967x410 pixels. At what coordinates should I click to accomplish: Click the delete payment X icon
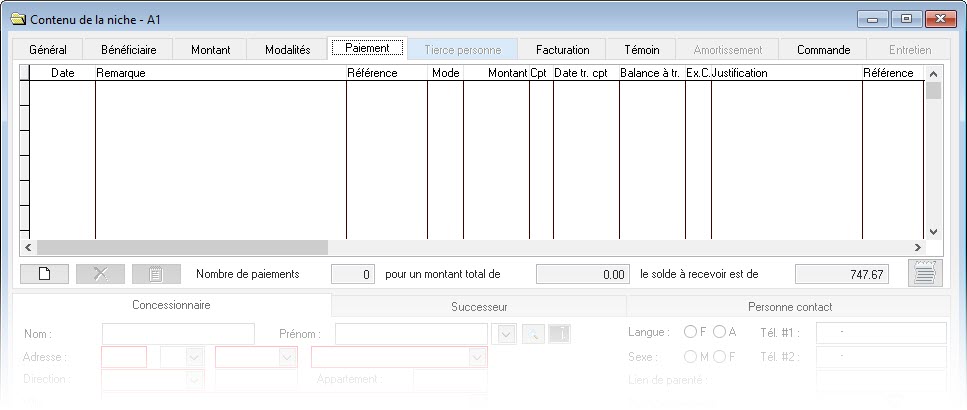100,273
